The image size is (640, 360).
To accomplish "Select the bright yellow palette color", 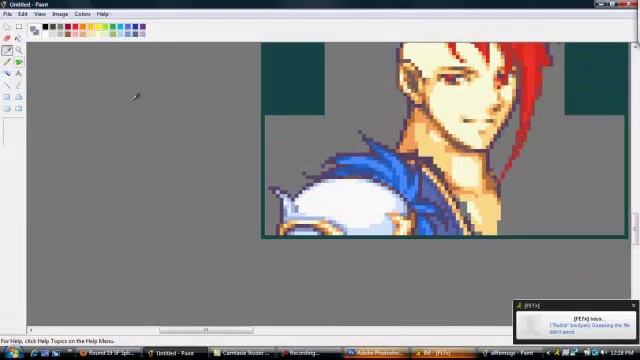I will click(x=98, y=27).
